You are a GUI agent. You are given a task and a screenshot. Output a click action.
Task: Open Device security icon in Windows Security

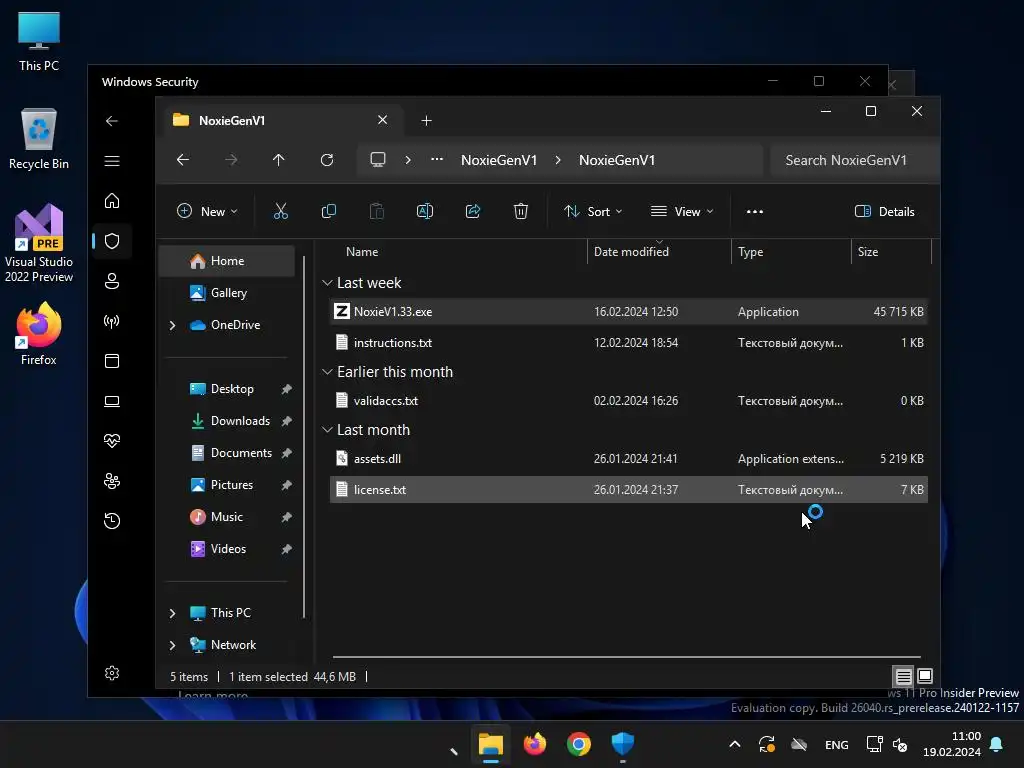point(112,401)
